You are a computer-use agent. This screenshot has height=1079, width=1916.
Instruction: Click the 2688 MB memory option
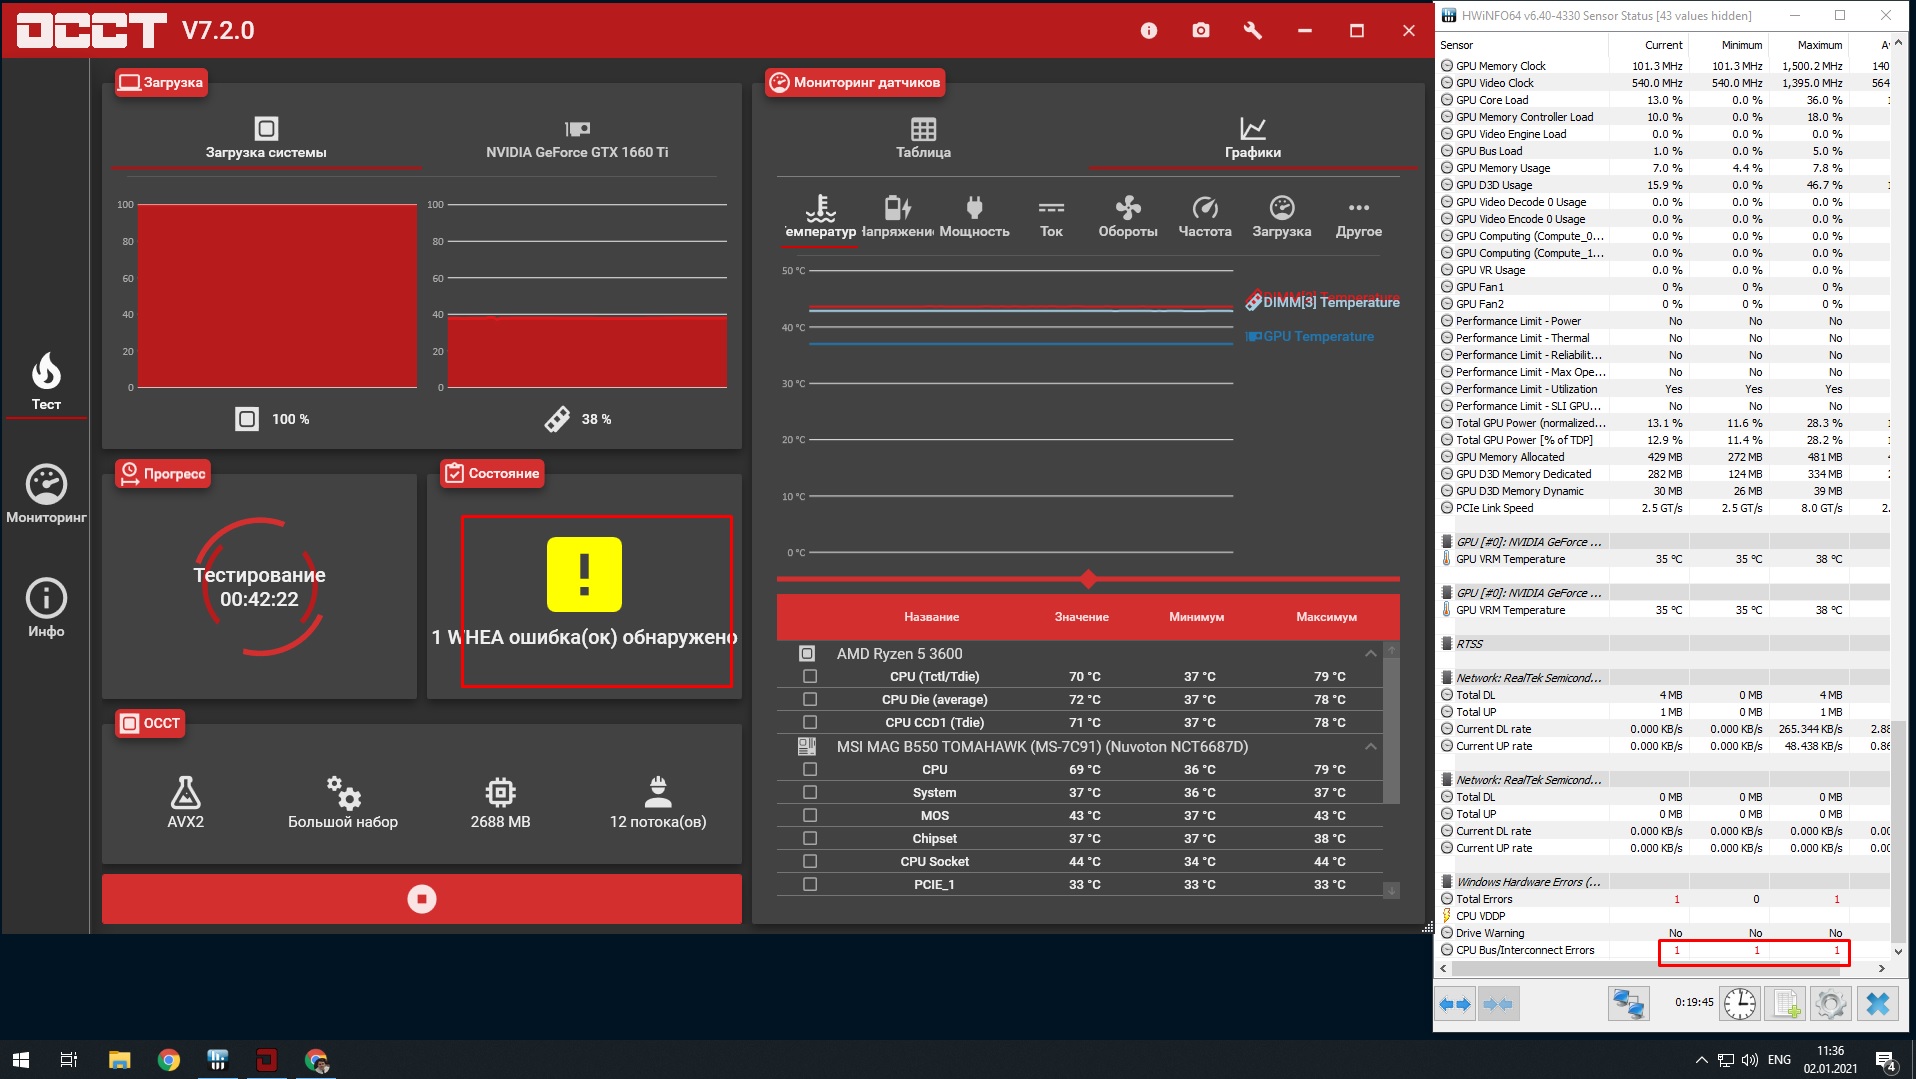pos(500,802)
